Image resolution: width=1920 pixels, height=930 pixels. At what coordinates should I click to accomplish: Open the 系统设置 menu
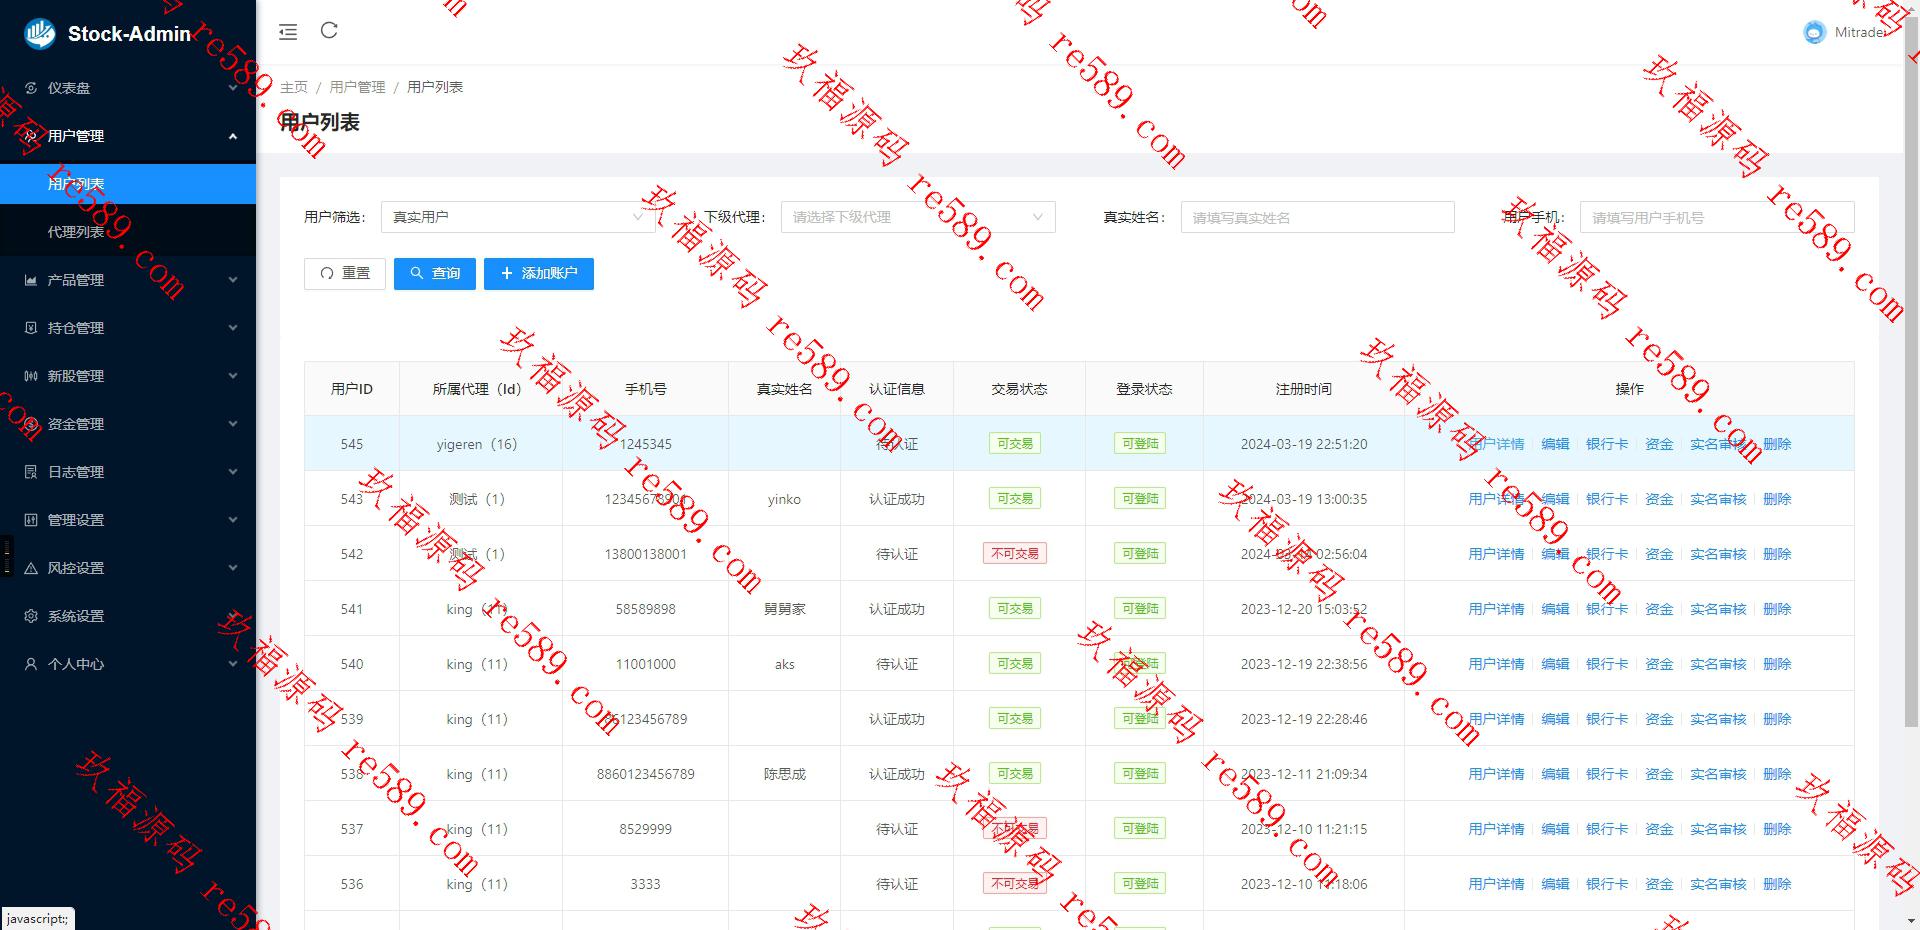[128, 616]
